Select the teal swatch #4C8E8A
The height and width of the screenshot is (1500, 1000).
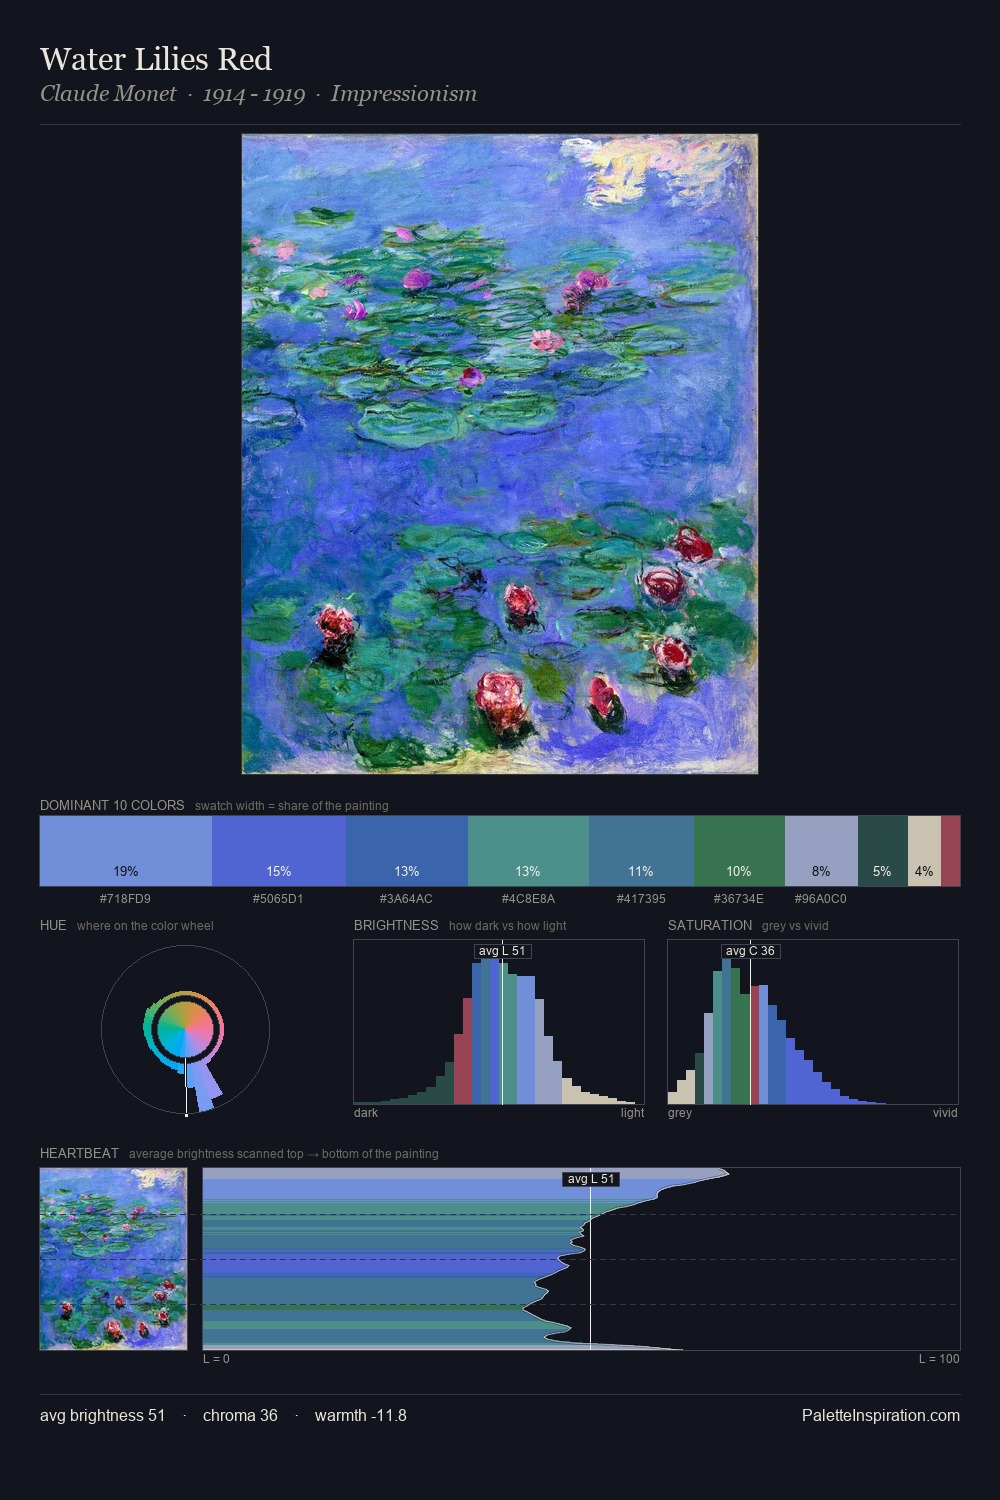[528, 851]
